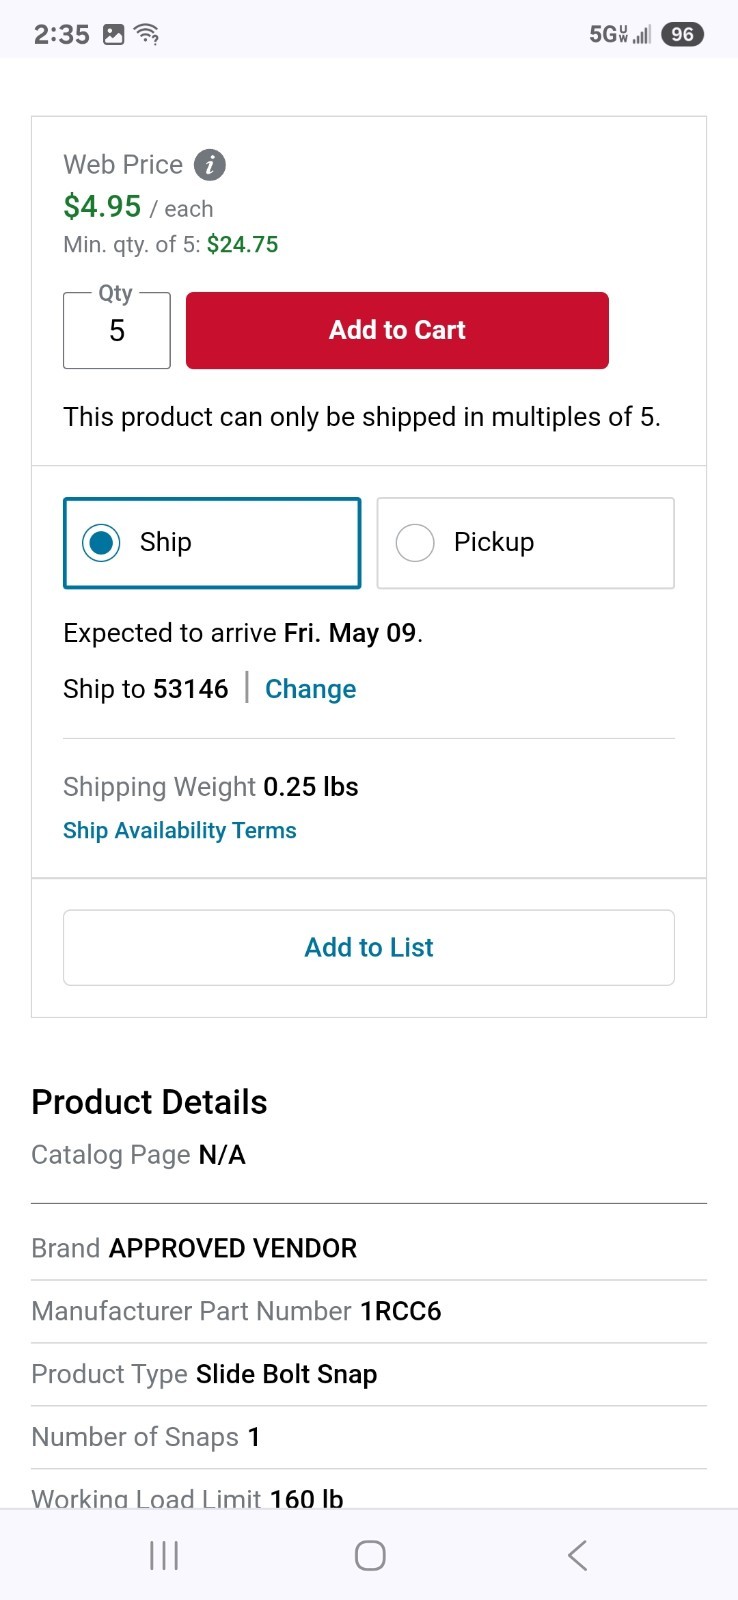Click the red Add to Cart button
Screen dimensions: 738x1600
397,330
